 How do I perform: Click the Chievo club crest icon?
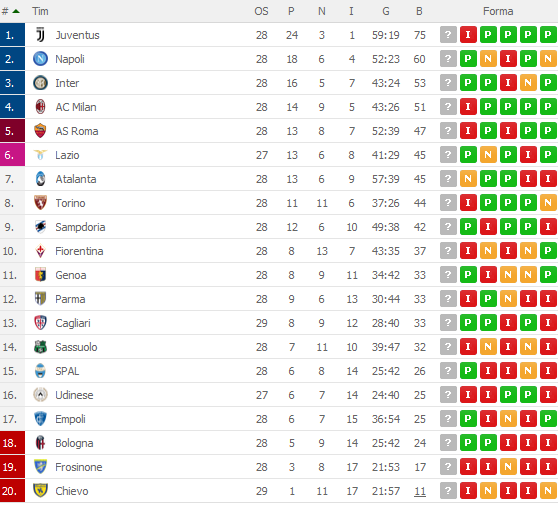tap(40, 490)
